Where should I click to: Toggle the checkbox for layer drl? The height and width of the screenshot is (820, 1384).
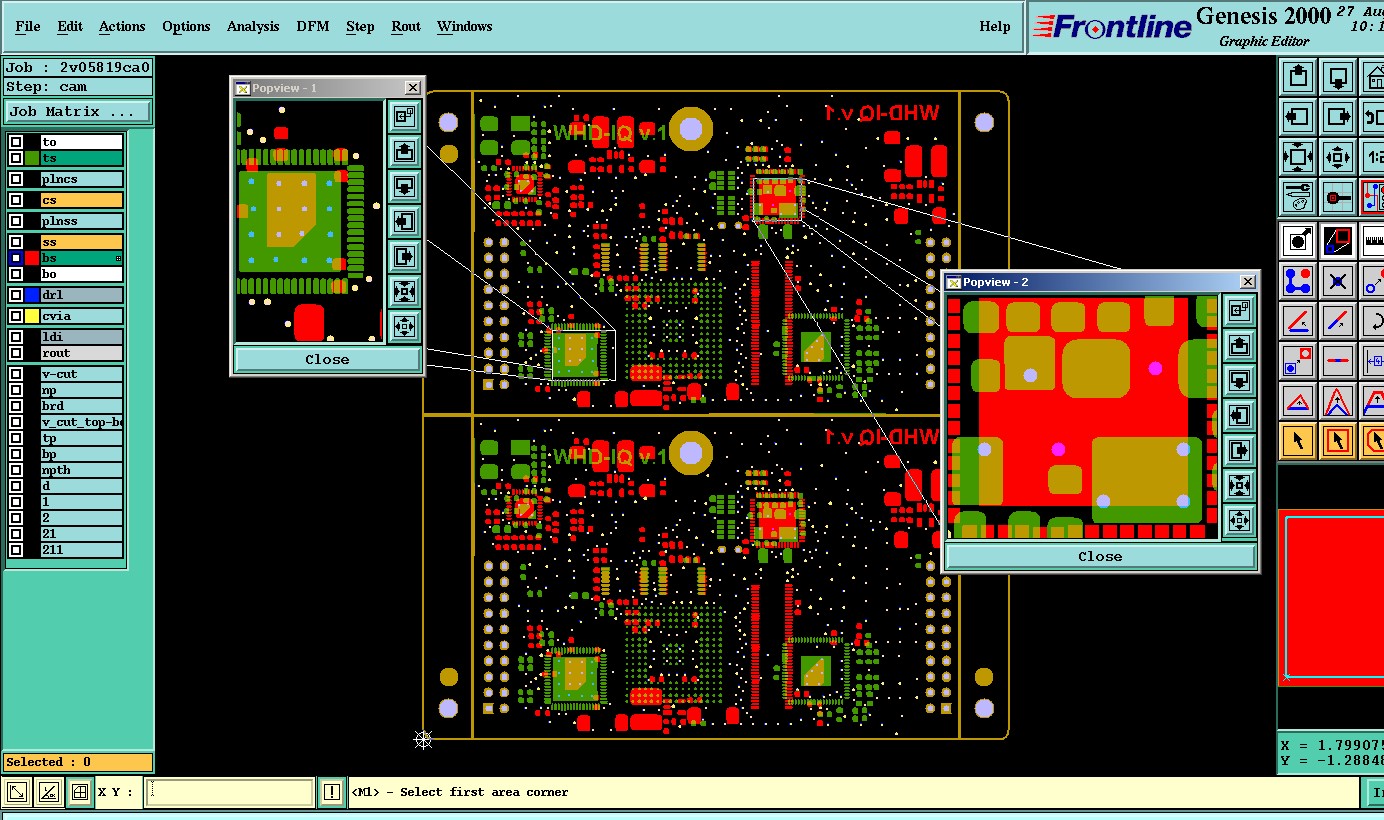tap(16, 295)
